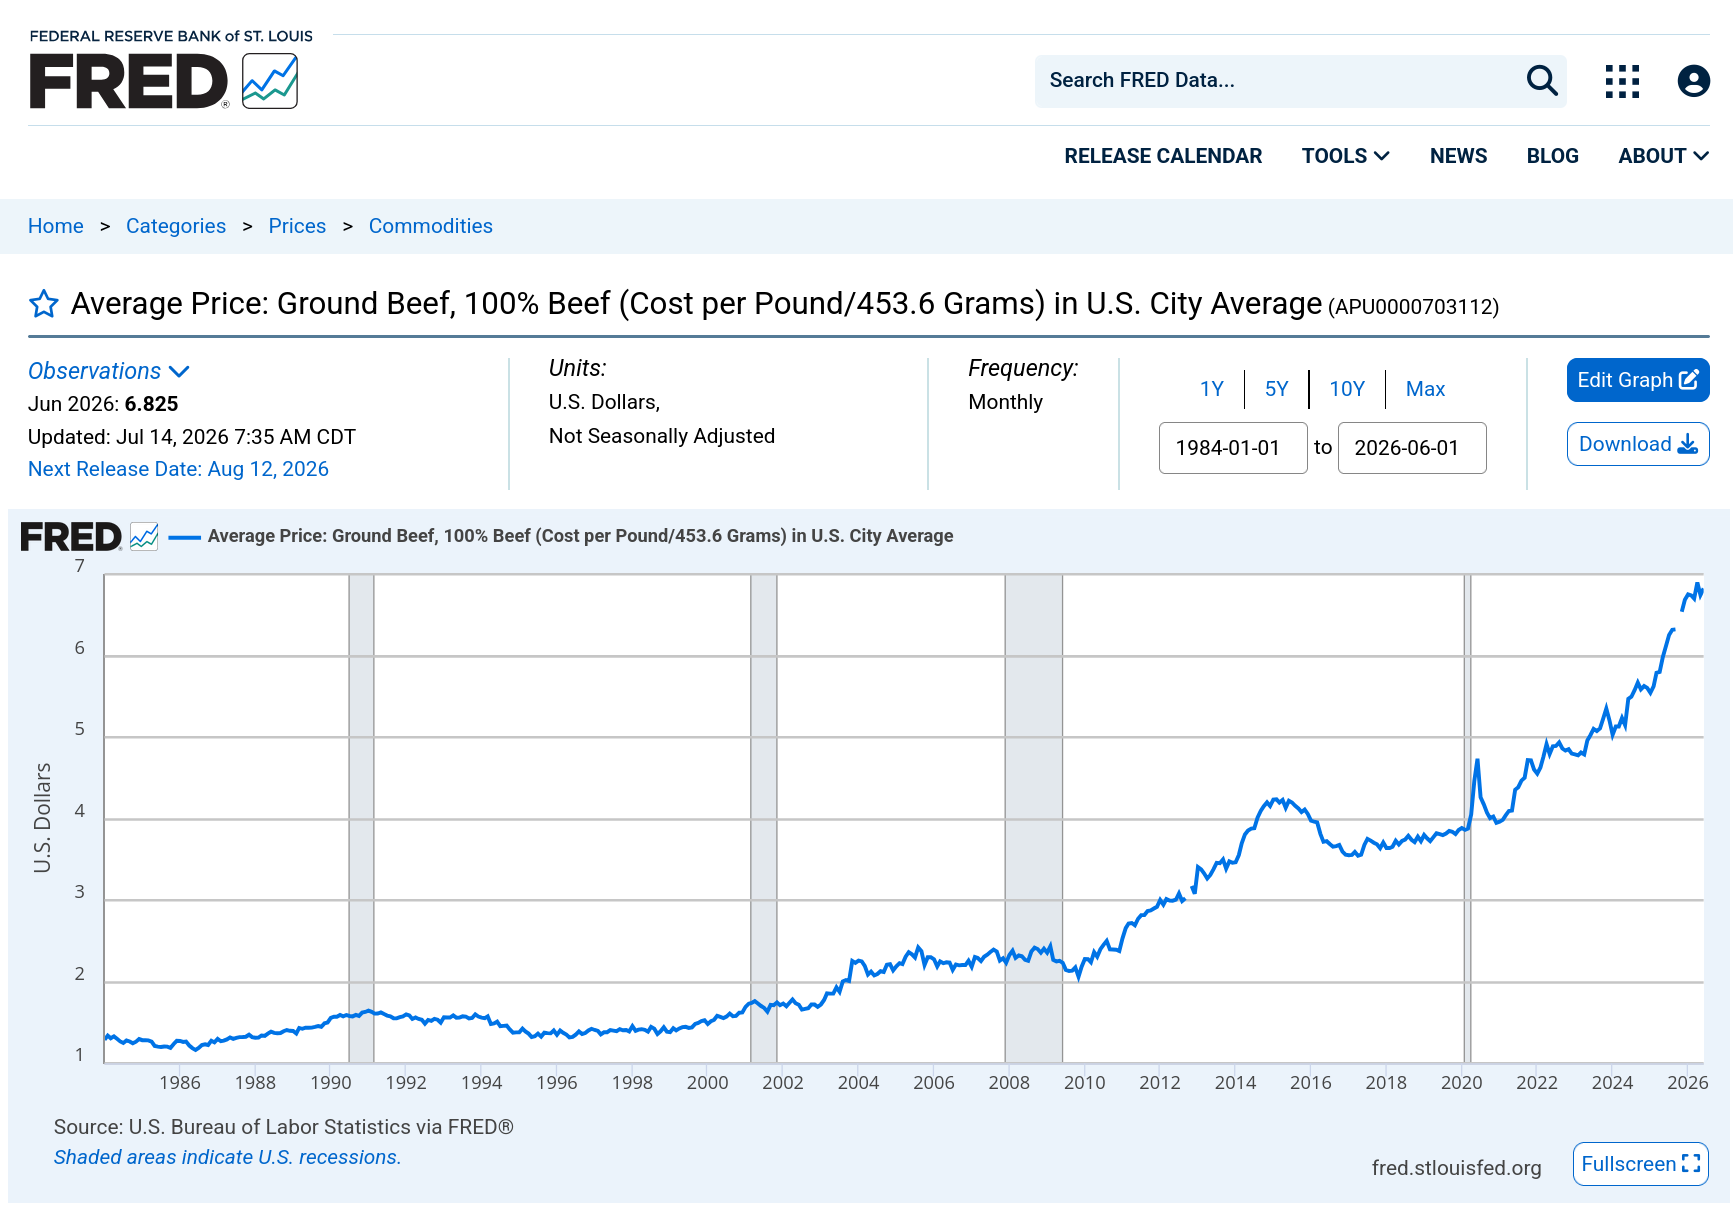Screen dimensions: 1733x1209
Task: Click the Edit Graph button
Action: pos(1637,380)
